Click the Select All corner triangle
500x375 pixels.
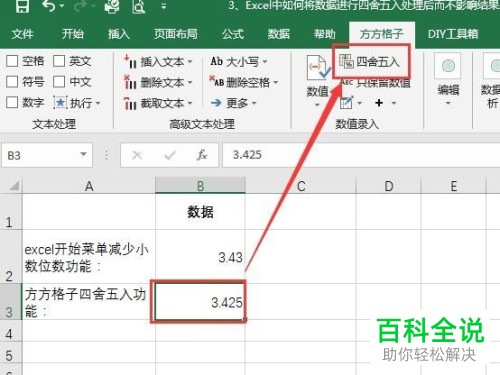point(14,185)
